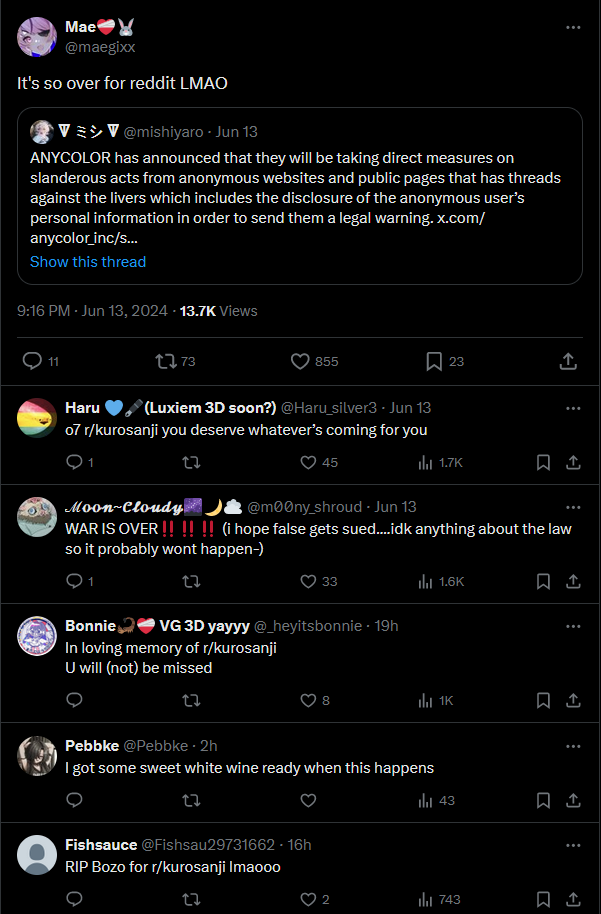Like Pebbke's reply

[308, 800]
